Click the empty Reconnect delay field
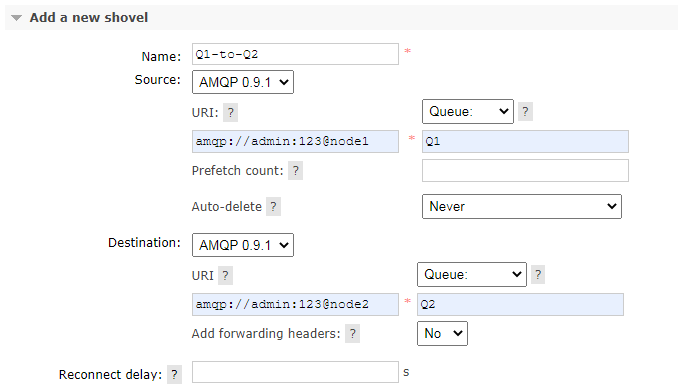678x388 pixels. point(295,372)
